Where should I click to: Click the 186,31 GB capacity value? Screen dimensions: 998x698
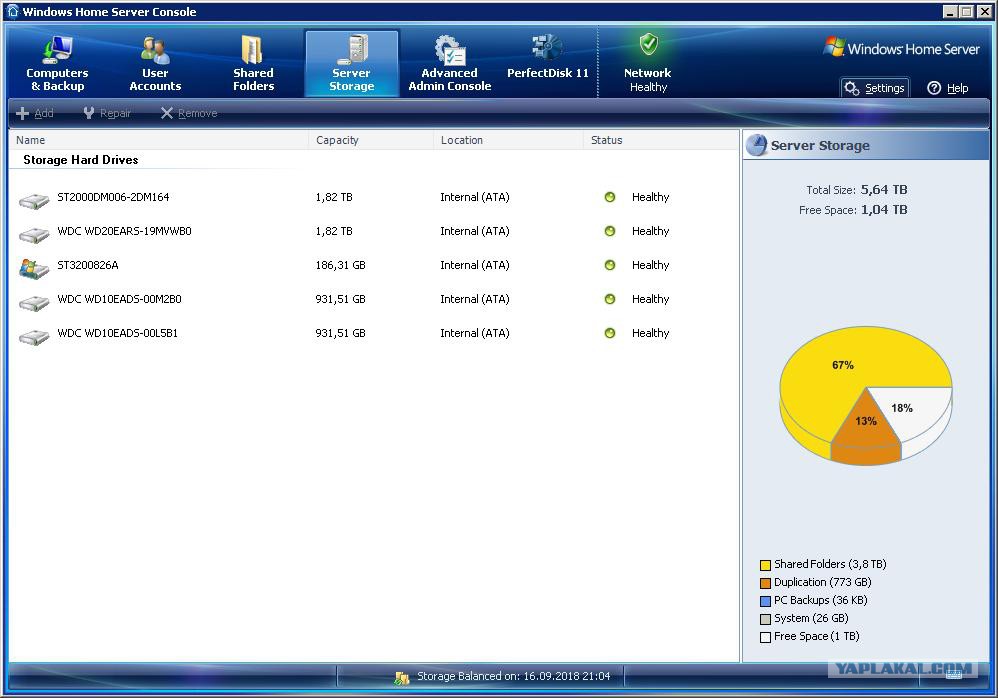pyautogui.click(x=341, y=265)
